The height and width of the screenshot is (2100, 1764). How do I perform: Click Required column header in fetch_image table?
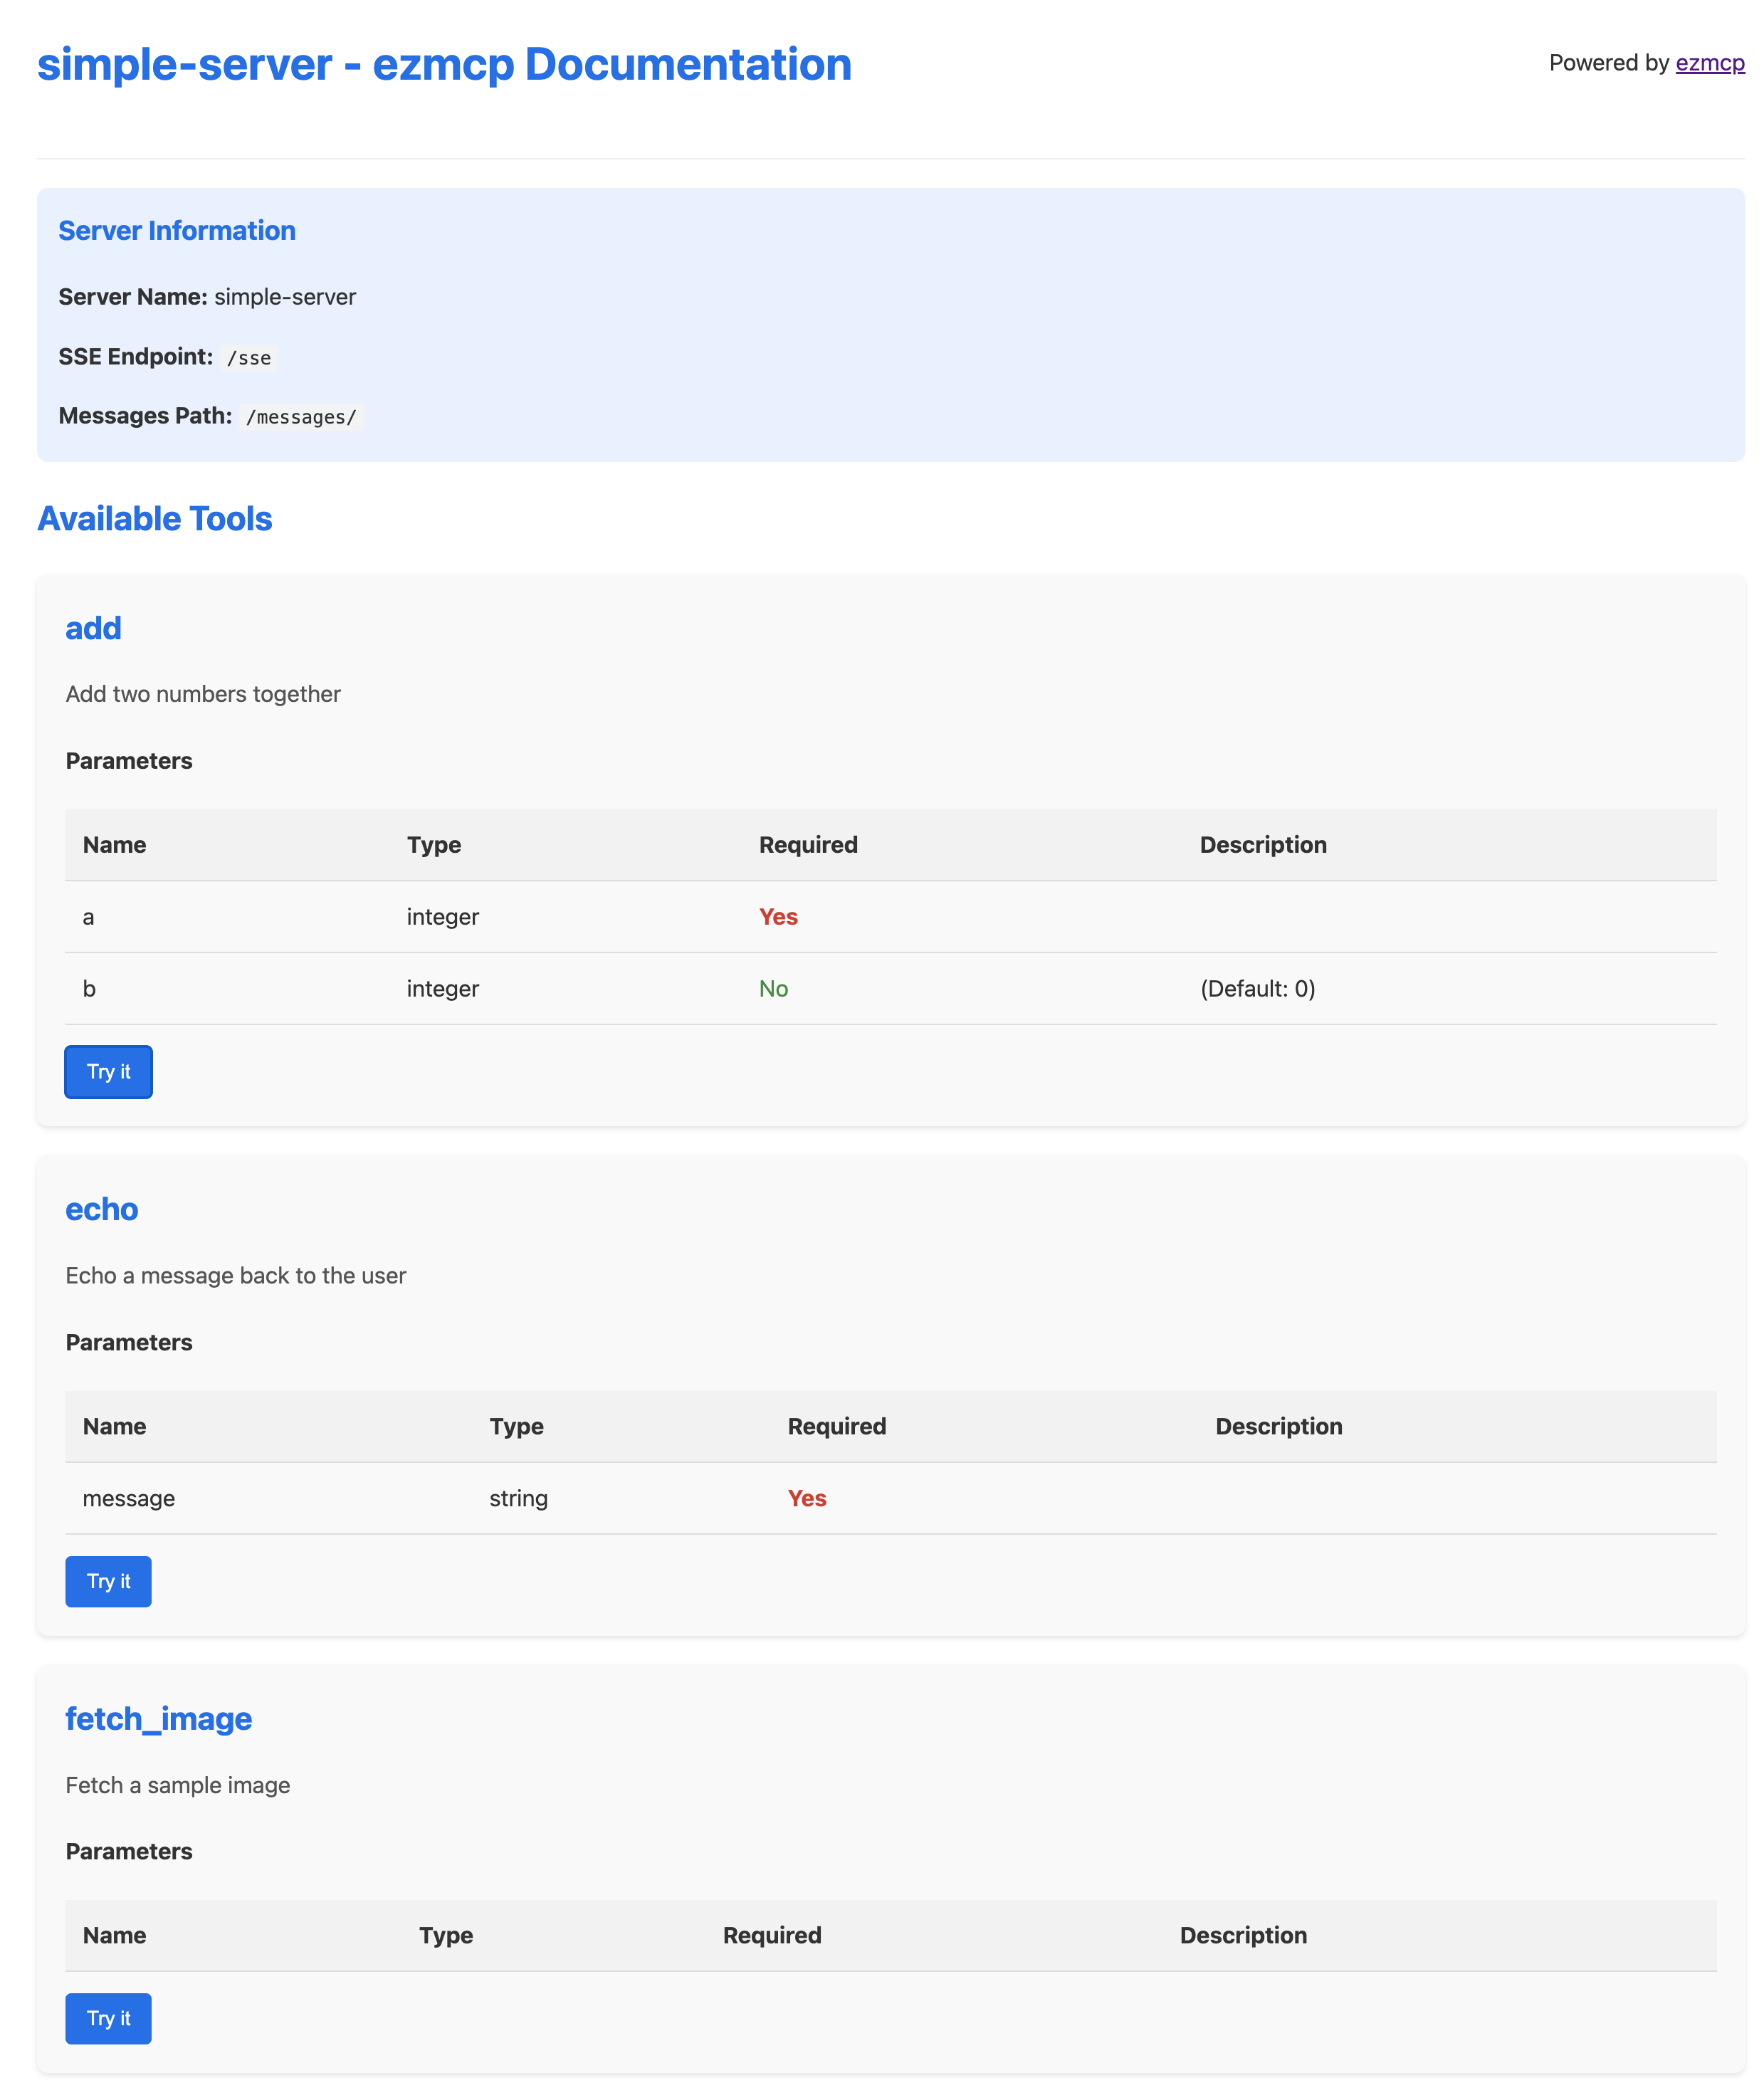click(771, 1935)
